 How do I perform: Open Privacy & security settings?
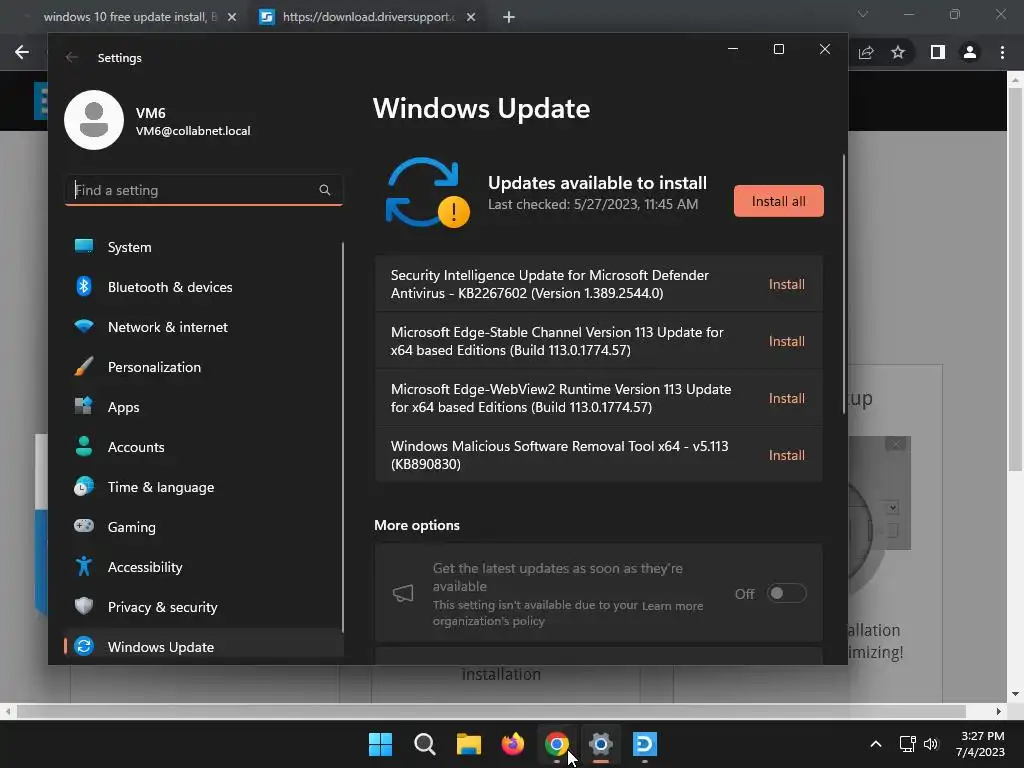click(204, 607)
